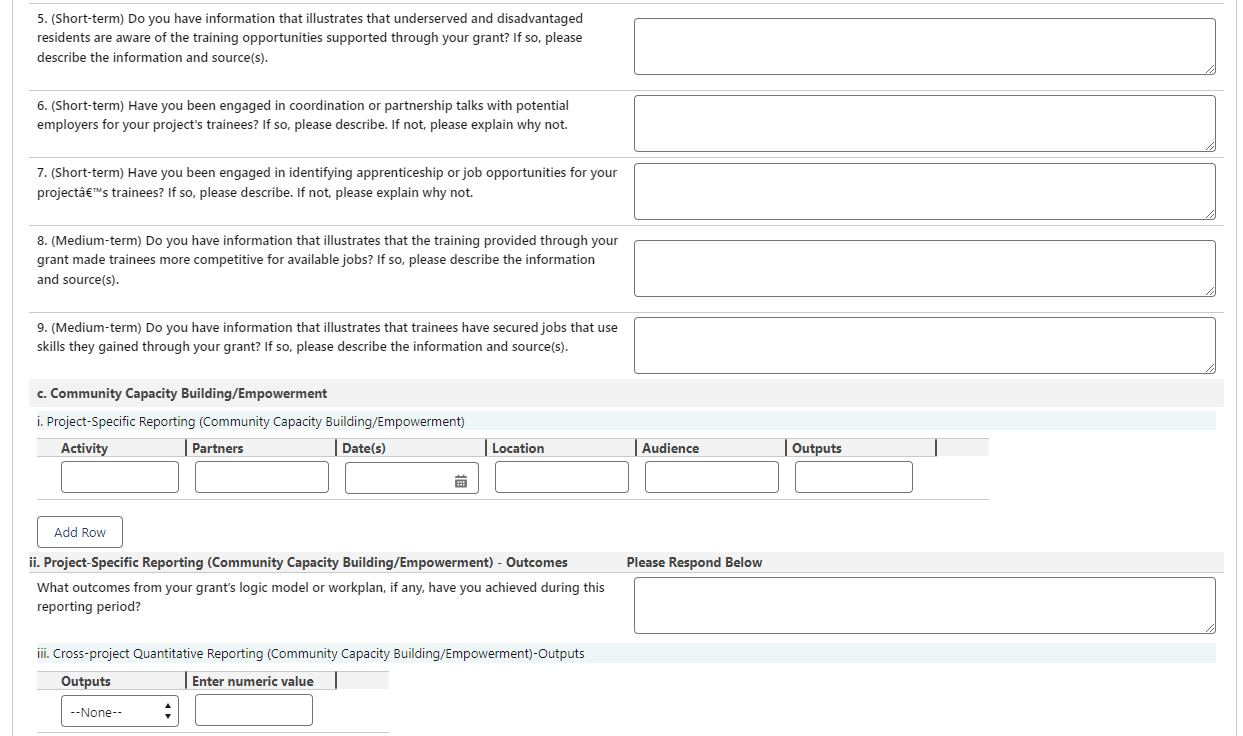The image size is (1243, 736).
Task: Focus the question 9 secured jobs textarea
Action: 925,346
